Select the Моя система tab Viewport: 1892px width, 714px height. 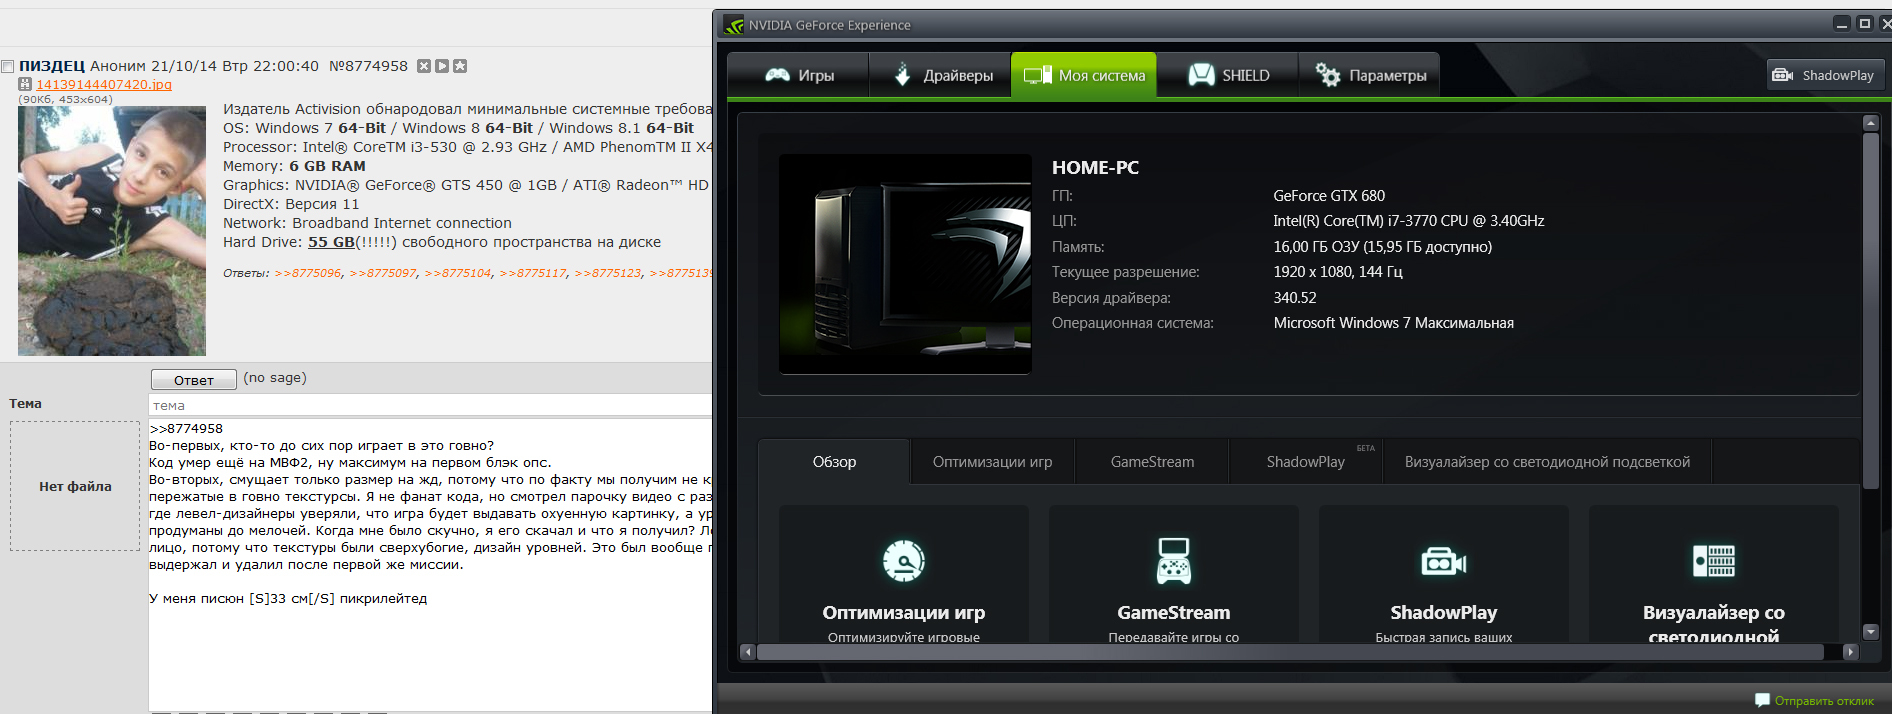point(1084,75)
